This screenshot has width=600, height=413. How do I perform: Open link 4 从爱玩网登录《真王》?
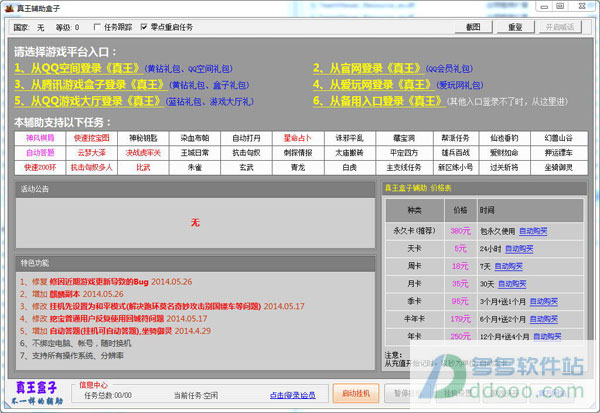click(373, 85)
